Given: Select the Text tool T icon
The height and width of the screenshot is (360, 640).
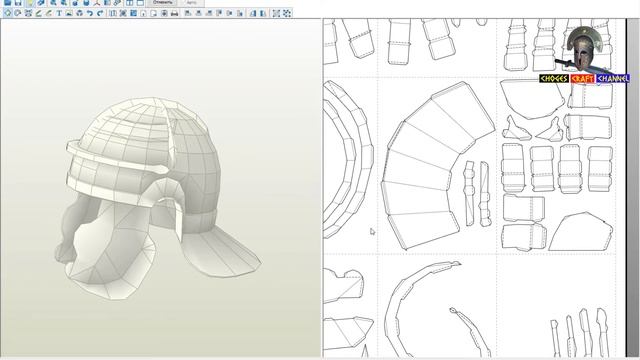Looking at the screenshot, I should (x=59, y=13).
